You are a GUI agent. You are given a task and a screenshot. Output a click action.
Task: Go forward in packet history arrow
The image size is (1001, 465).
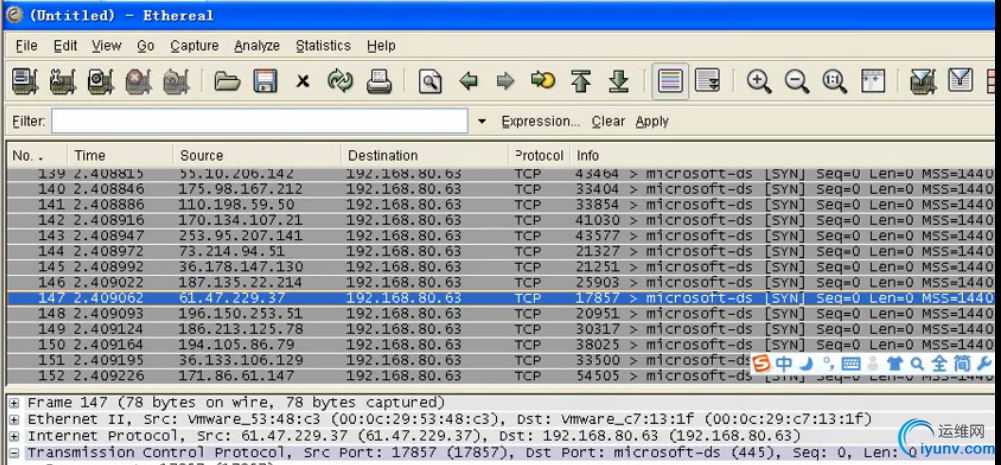point(506,81)
